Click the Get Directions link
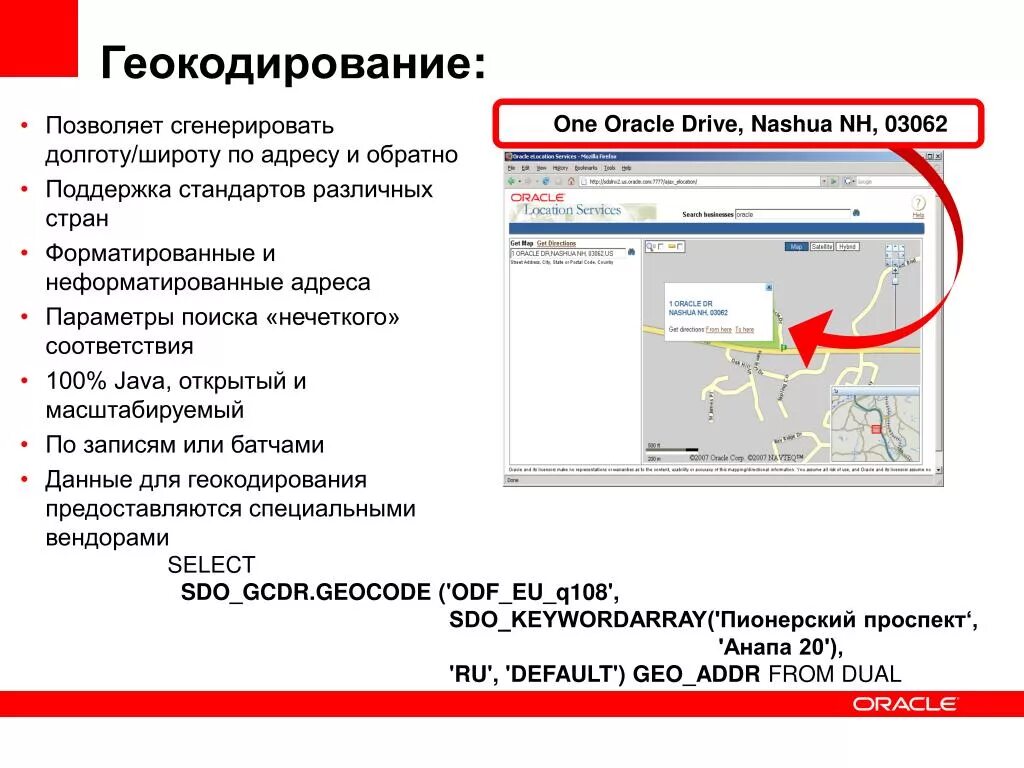Viewport: 1024px width, 768px height. point(556,243)
